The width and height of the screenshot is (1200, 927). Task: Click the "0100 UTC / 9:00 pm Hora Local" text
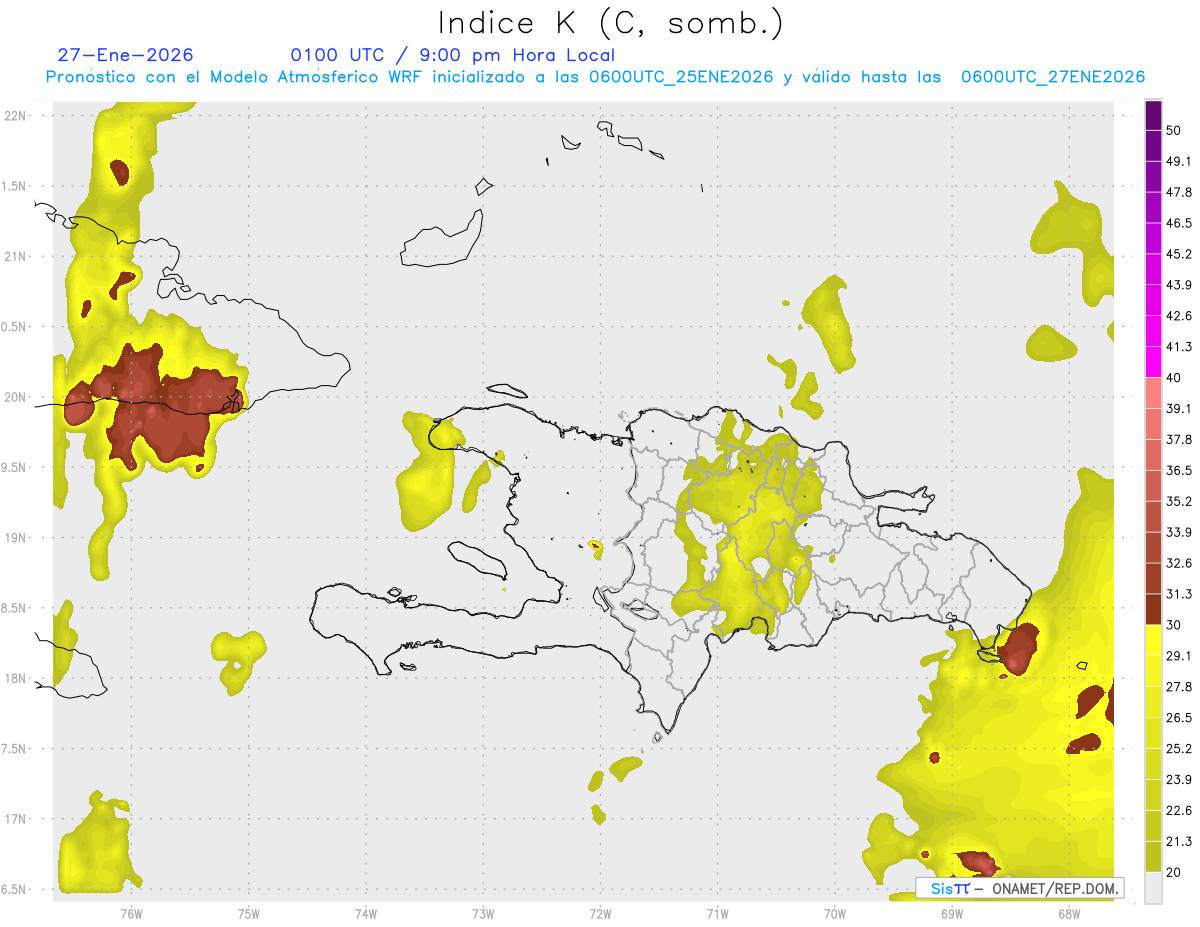(x=453, y=55)
